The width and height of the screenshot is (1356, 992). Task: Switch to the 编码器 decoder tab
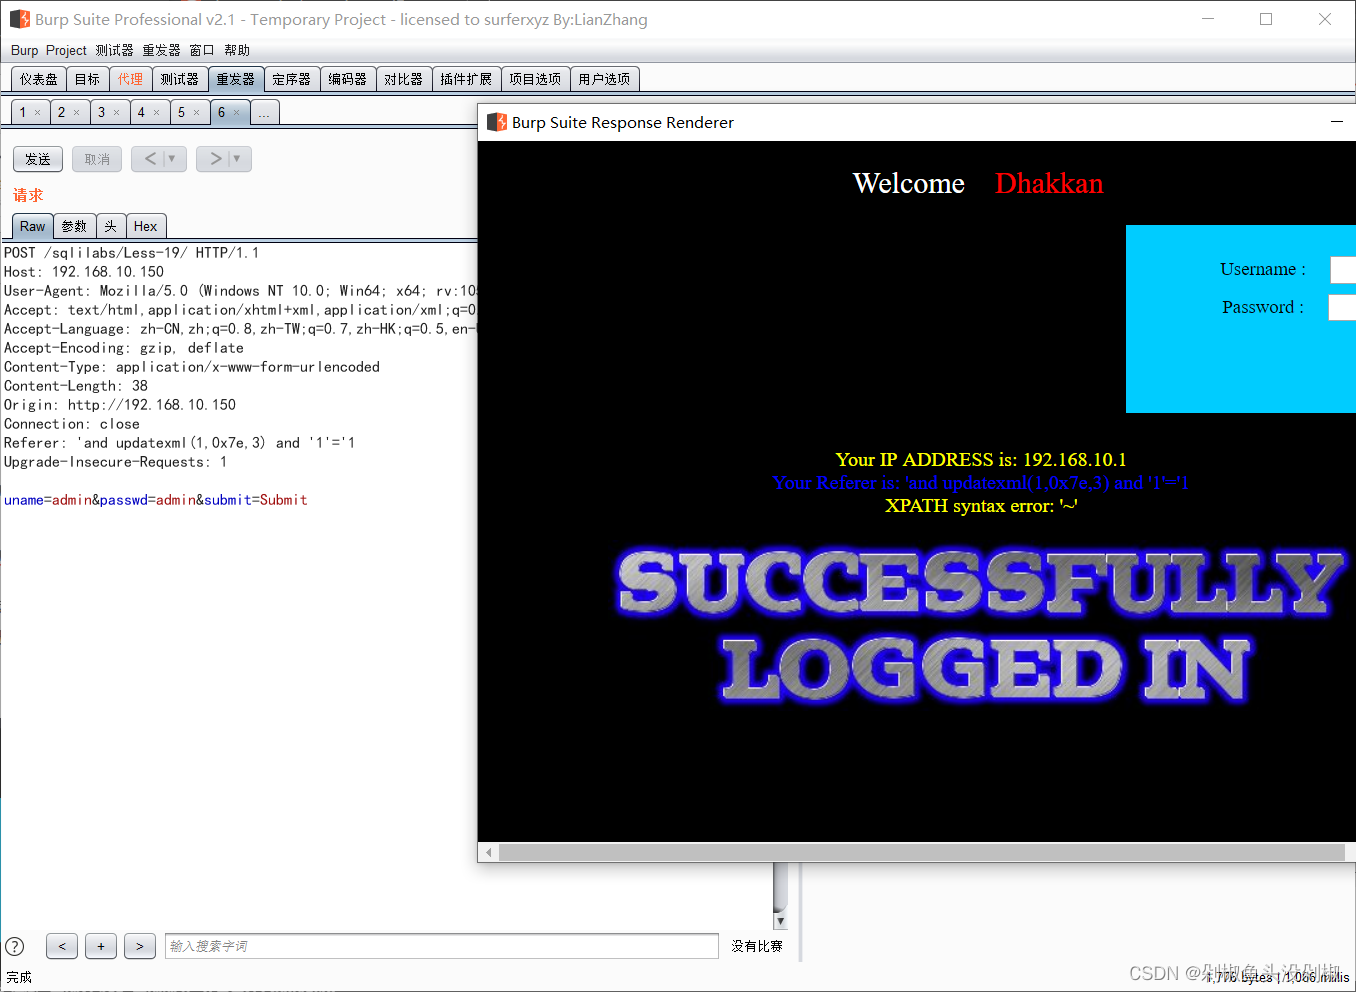coord(348,79)
